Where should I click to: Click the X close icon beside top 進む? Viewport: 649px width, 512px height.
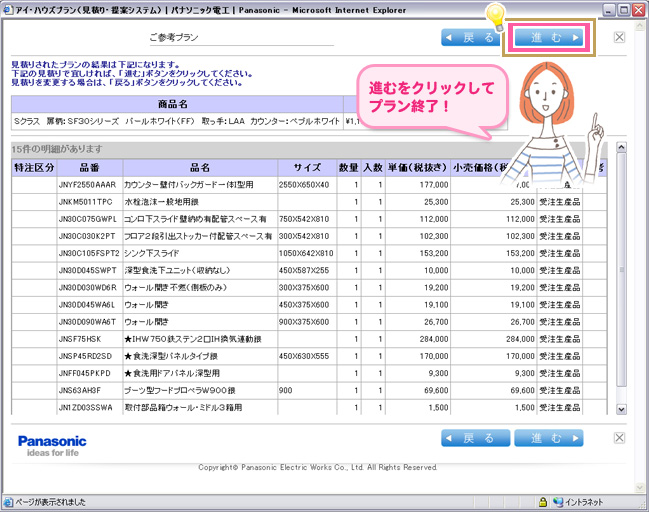point(619,38)
